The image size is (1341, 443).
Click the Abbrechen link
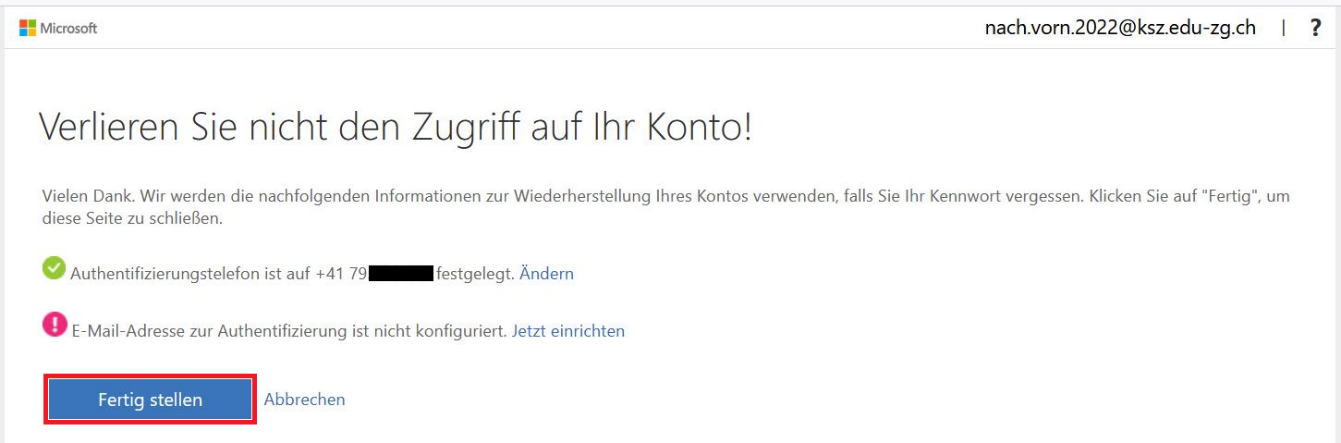pos(304,399)
